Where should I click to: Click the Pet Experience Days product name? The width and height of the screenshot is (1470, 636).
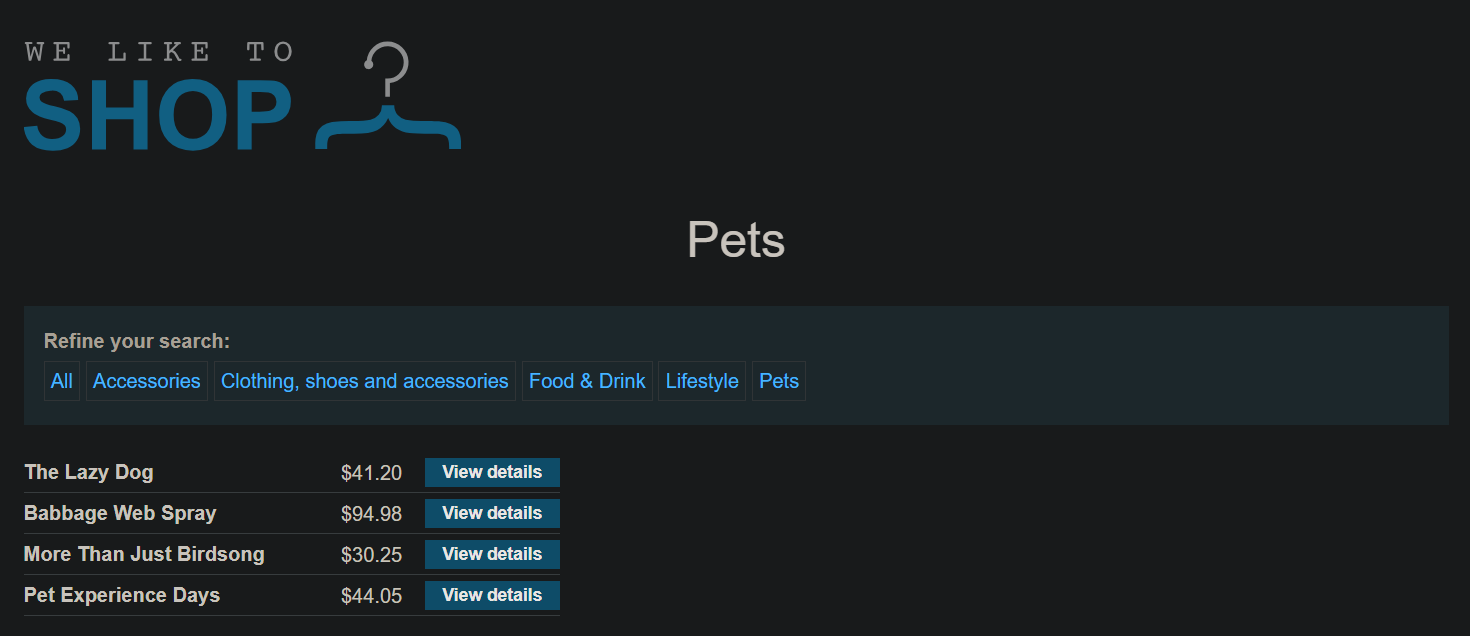(x=122, y=595)
